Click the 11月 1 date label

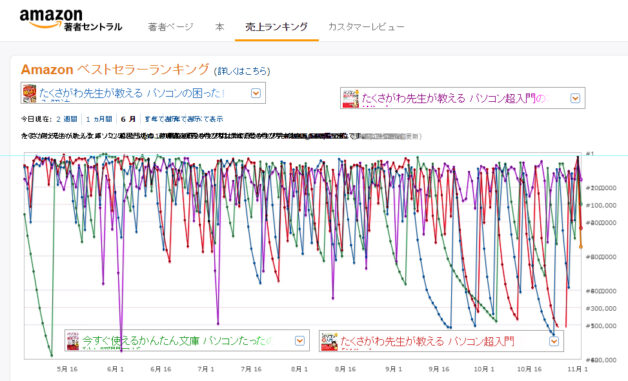tap(578, 369)
